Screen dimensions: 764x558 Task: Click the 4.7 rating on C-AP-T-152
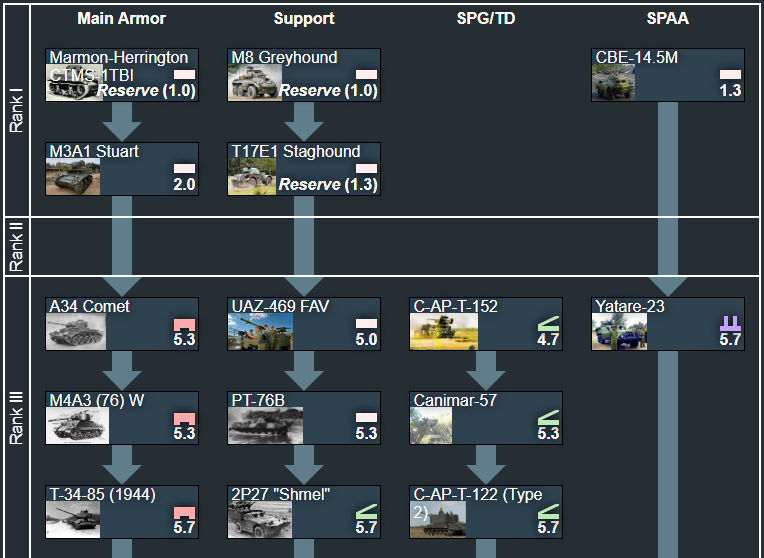[x=549, y=340]
